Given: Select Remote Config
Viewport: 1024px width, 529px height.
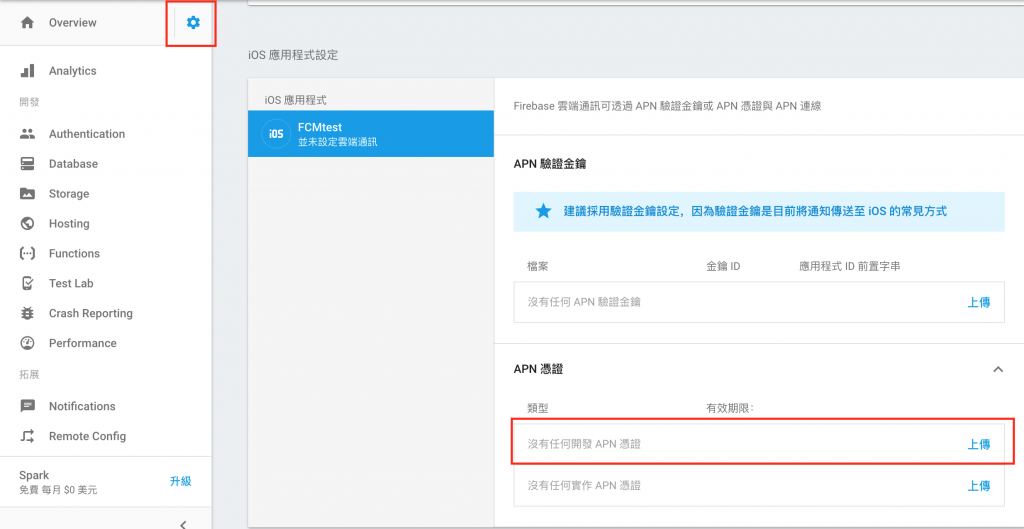Looking at the screenshot, I should [88, 436].
